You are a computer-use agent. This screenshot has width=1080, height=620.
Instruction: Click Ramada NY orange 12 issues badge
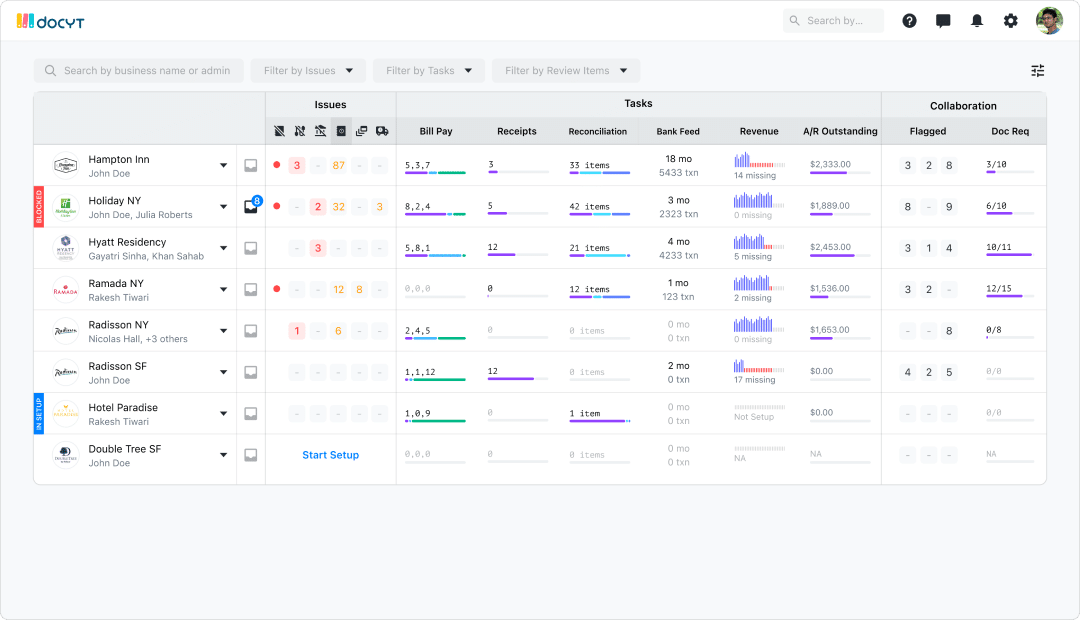[338, 289]
